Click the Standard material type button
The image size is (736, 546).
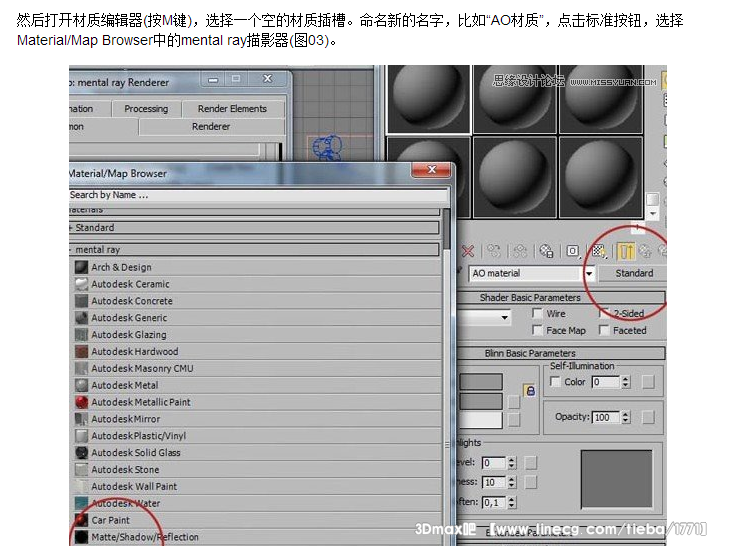pyautogui.click(x=635, y=273)
